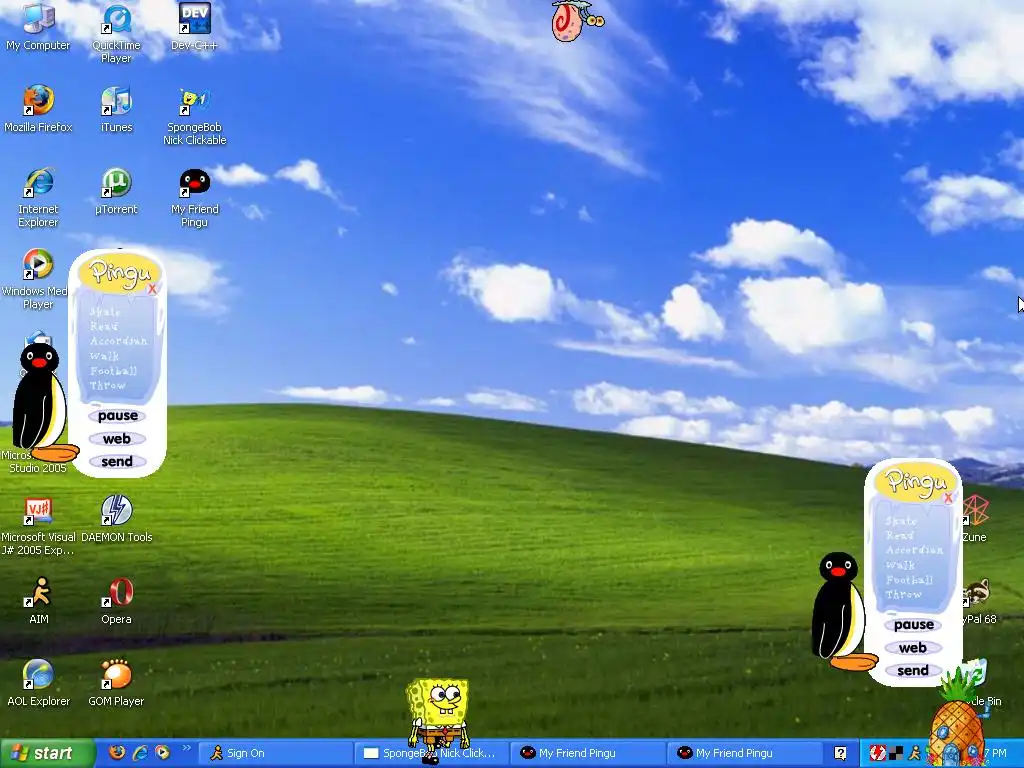Click send on the right Pingu panel
This screenshot has height=768, width=1024.
pyautogui.click(x=913, y=671)
